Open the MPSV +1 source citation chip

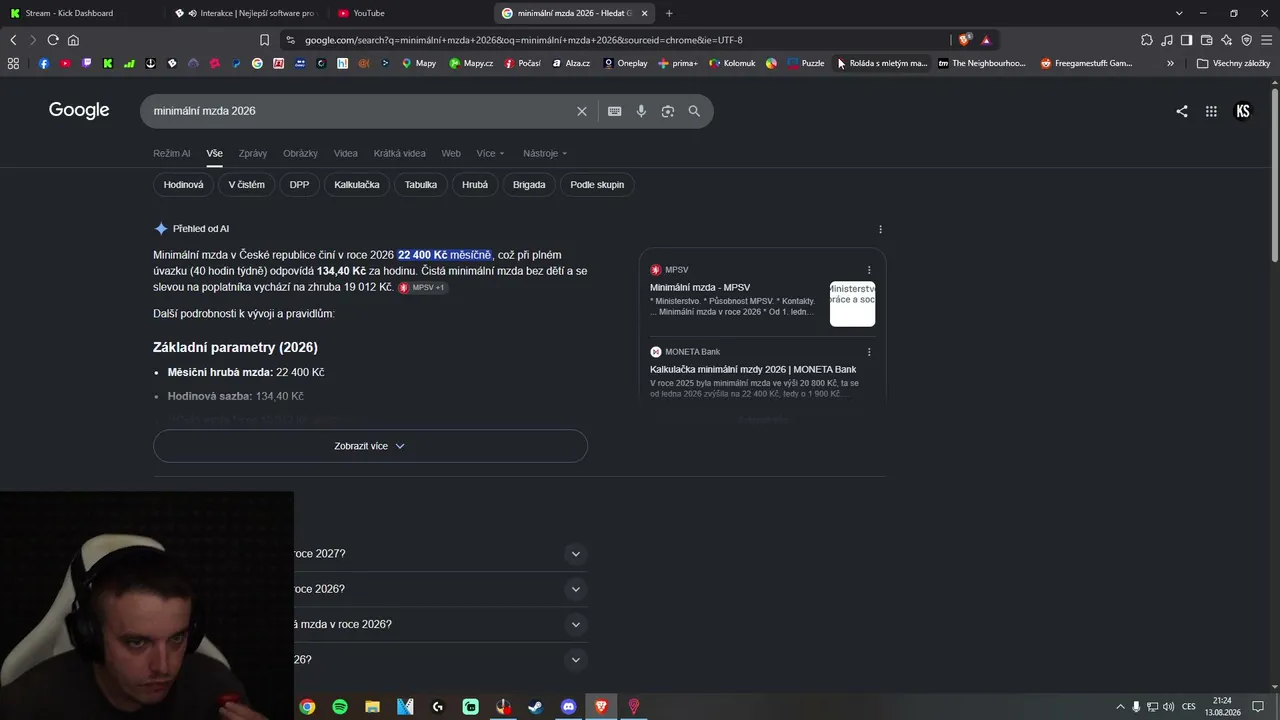pos(422,288)
